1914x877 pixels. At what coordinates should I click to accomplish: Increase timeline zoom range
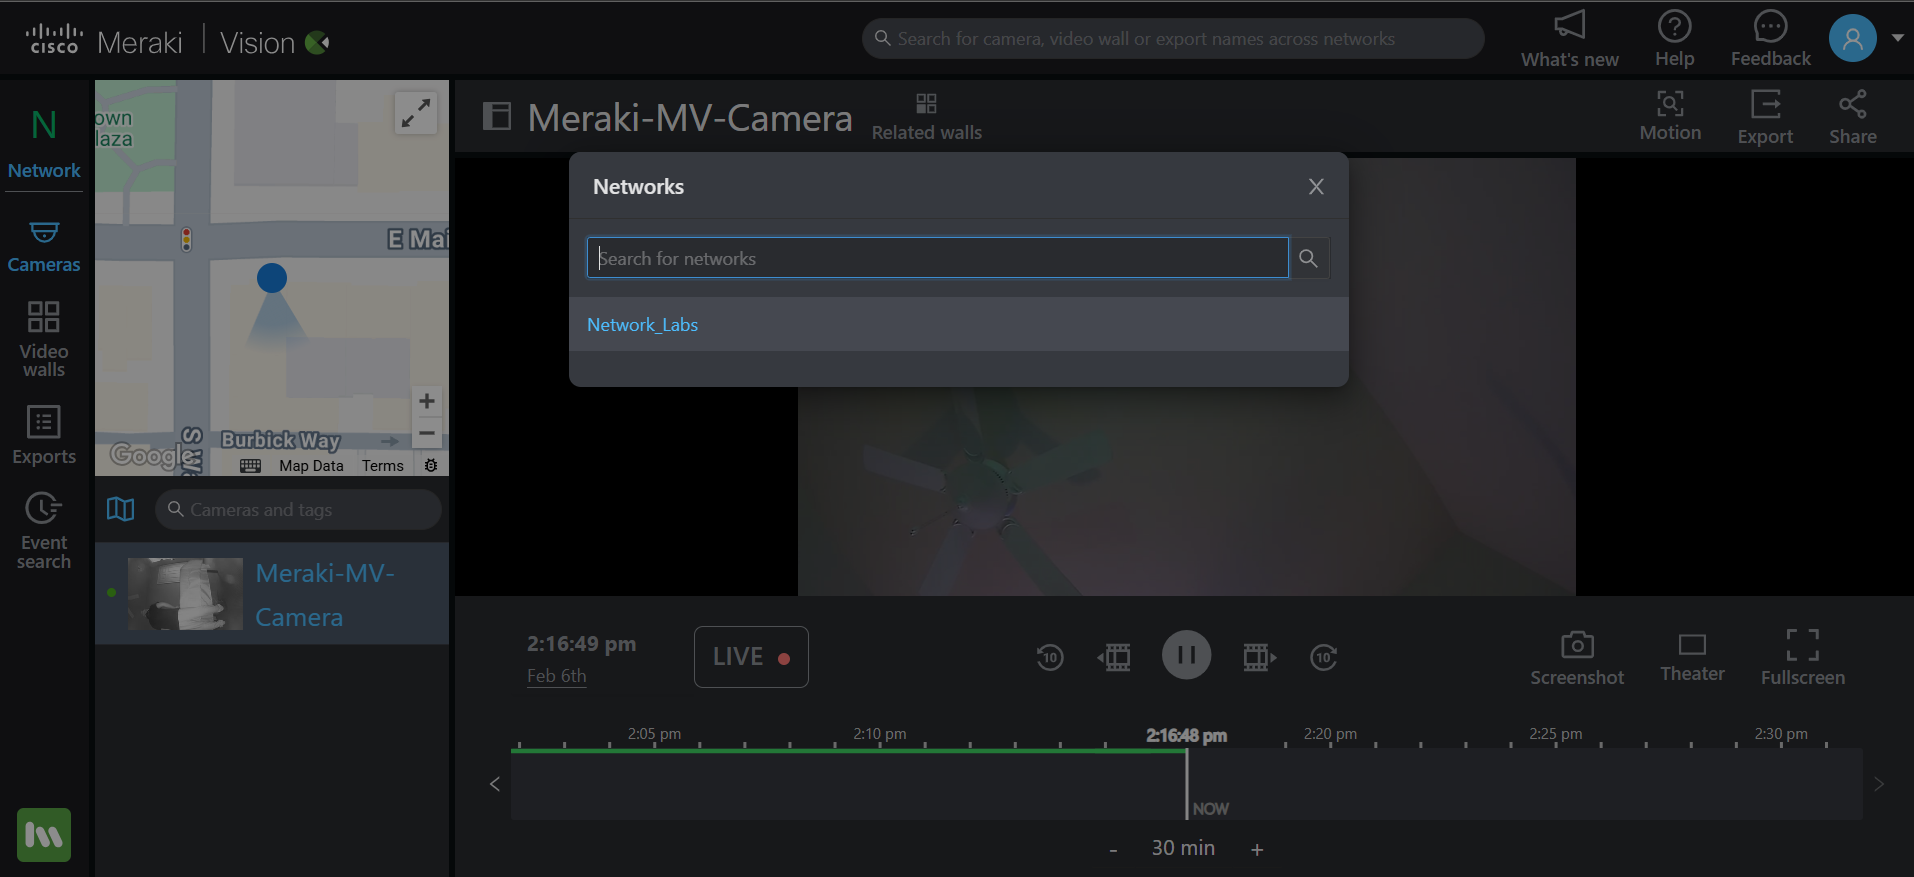[x=1257, y=850]
